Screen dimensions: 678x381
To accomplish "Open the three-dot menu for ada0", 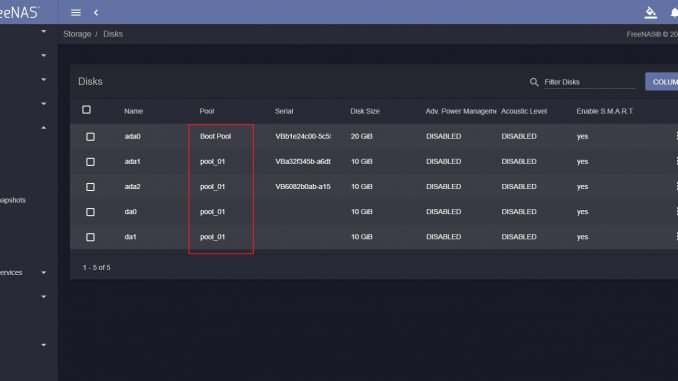I will click(x=676, y=136).
